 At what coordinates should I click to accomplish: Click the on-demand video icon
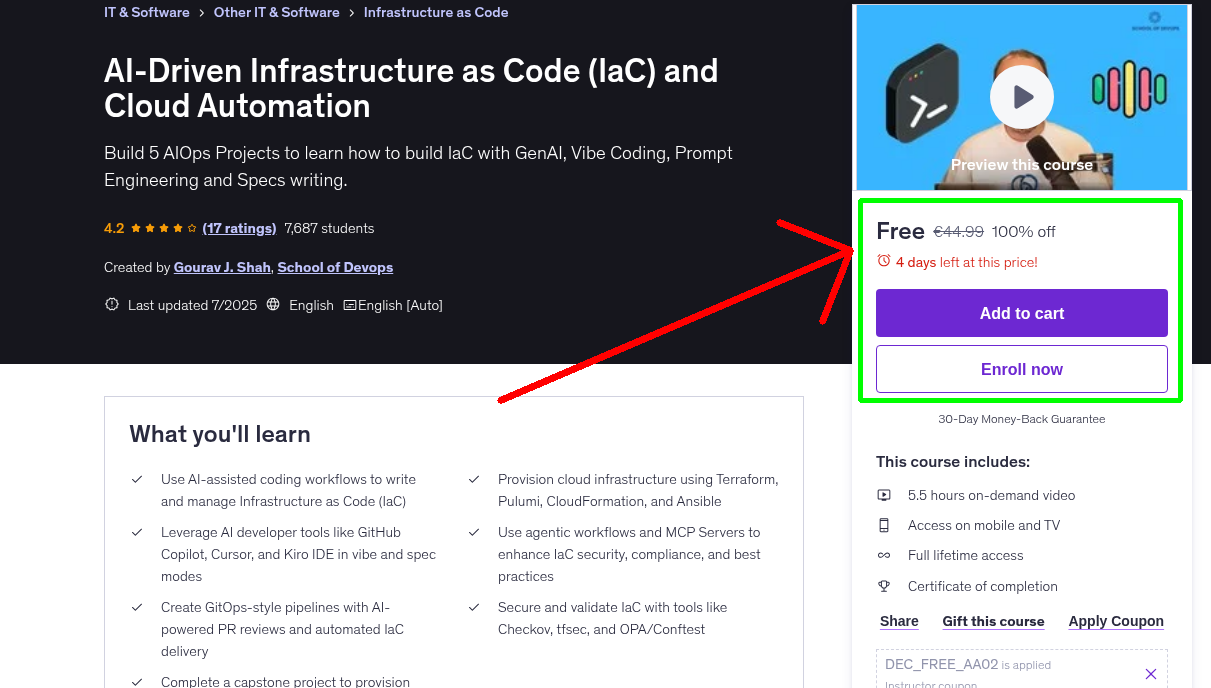pyautogui.click(x=883, y=495)
